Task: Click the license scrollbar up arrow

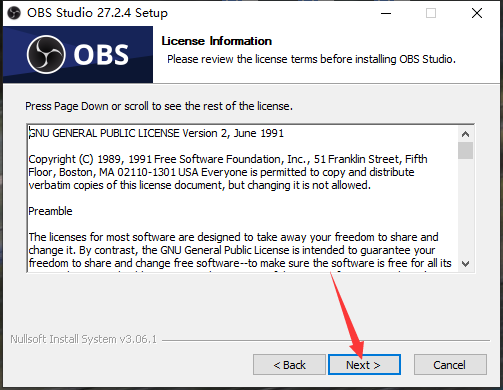Action: tap(466, 134)
